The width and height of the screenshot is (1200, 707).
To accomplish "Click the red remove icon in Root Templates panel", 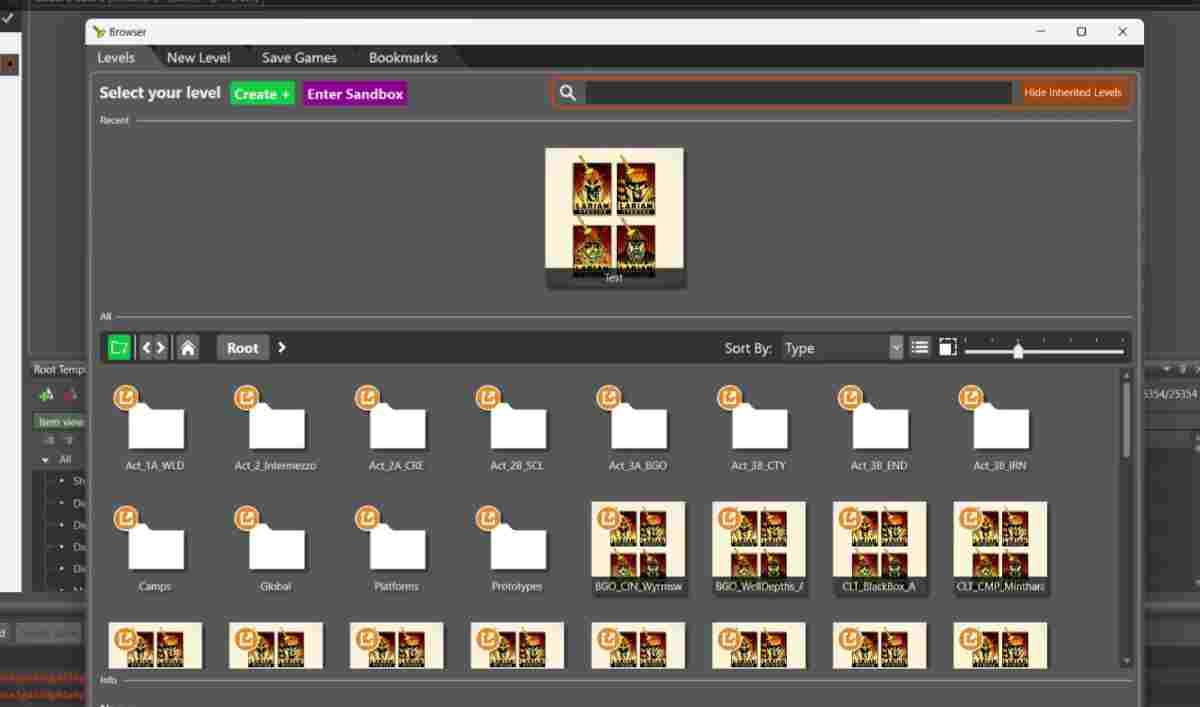I will 70,394.
